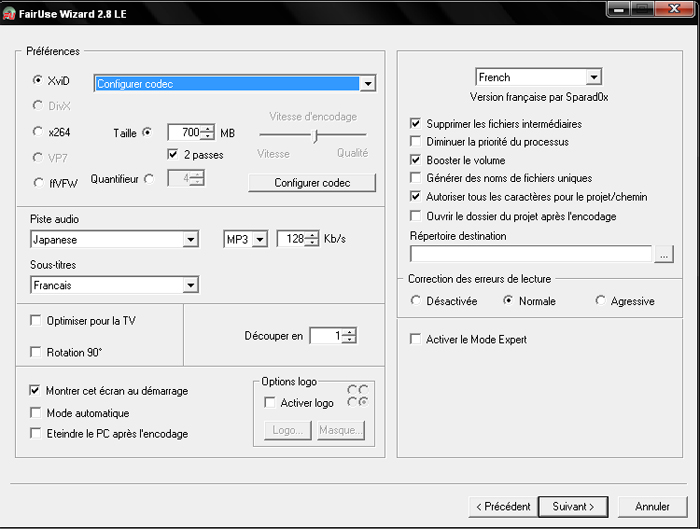The image size is (700, 529).
Task: Uncheck Supprimer les fichiers intermédiaires
Action: coord(416,123)
